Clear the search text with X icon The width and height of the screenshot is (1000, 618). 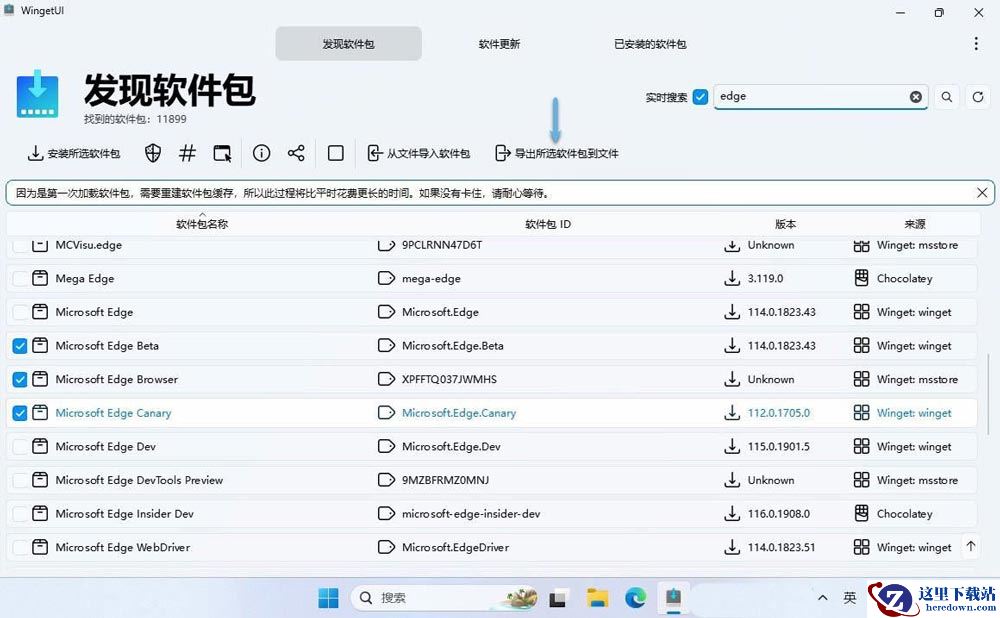coord(915,97)
